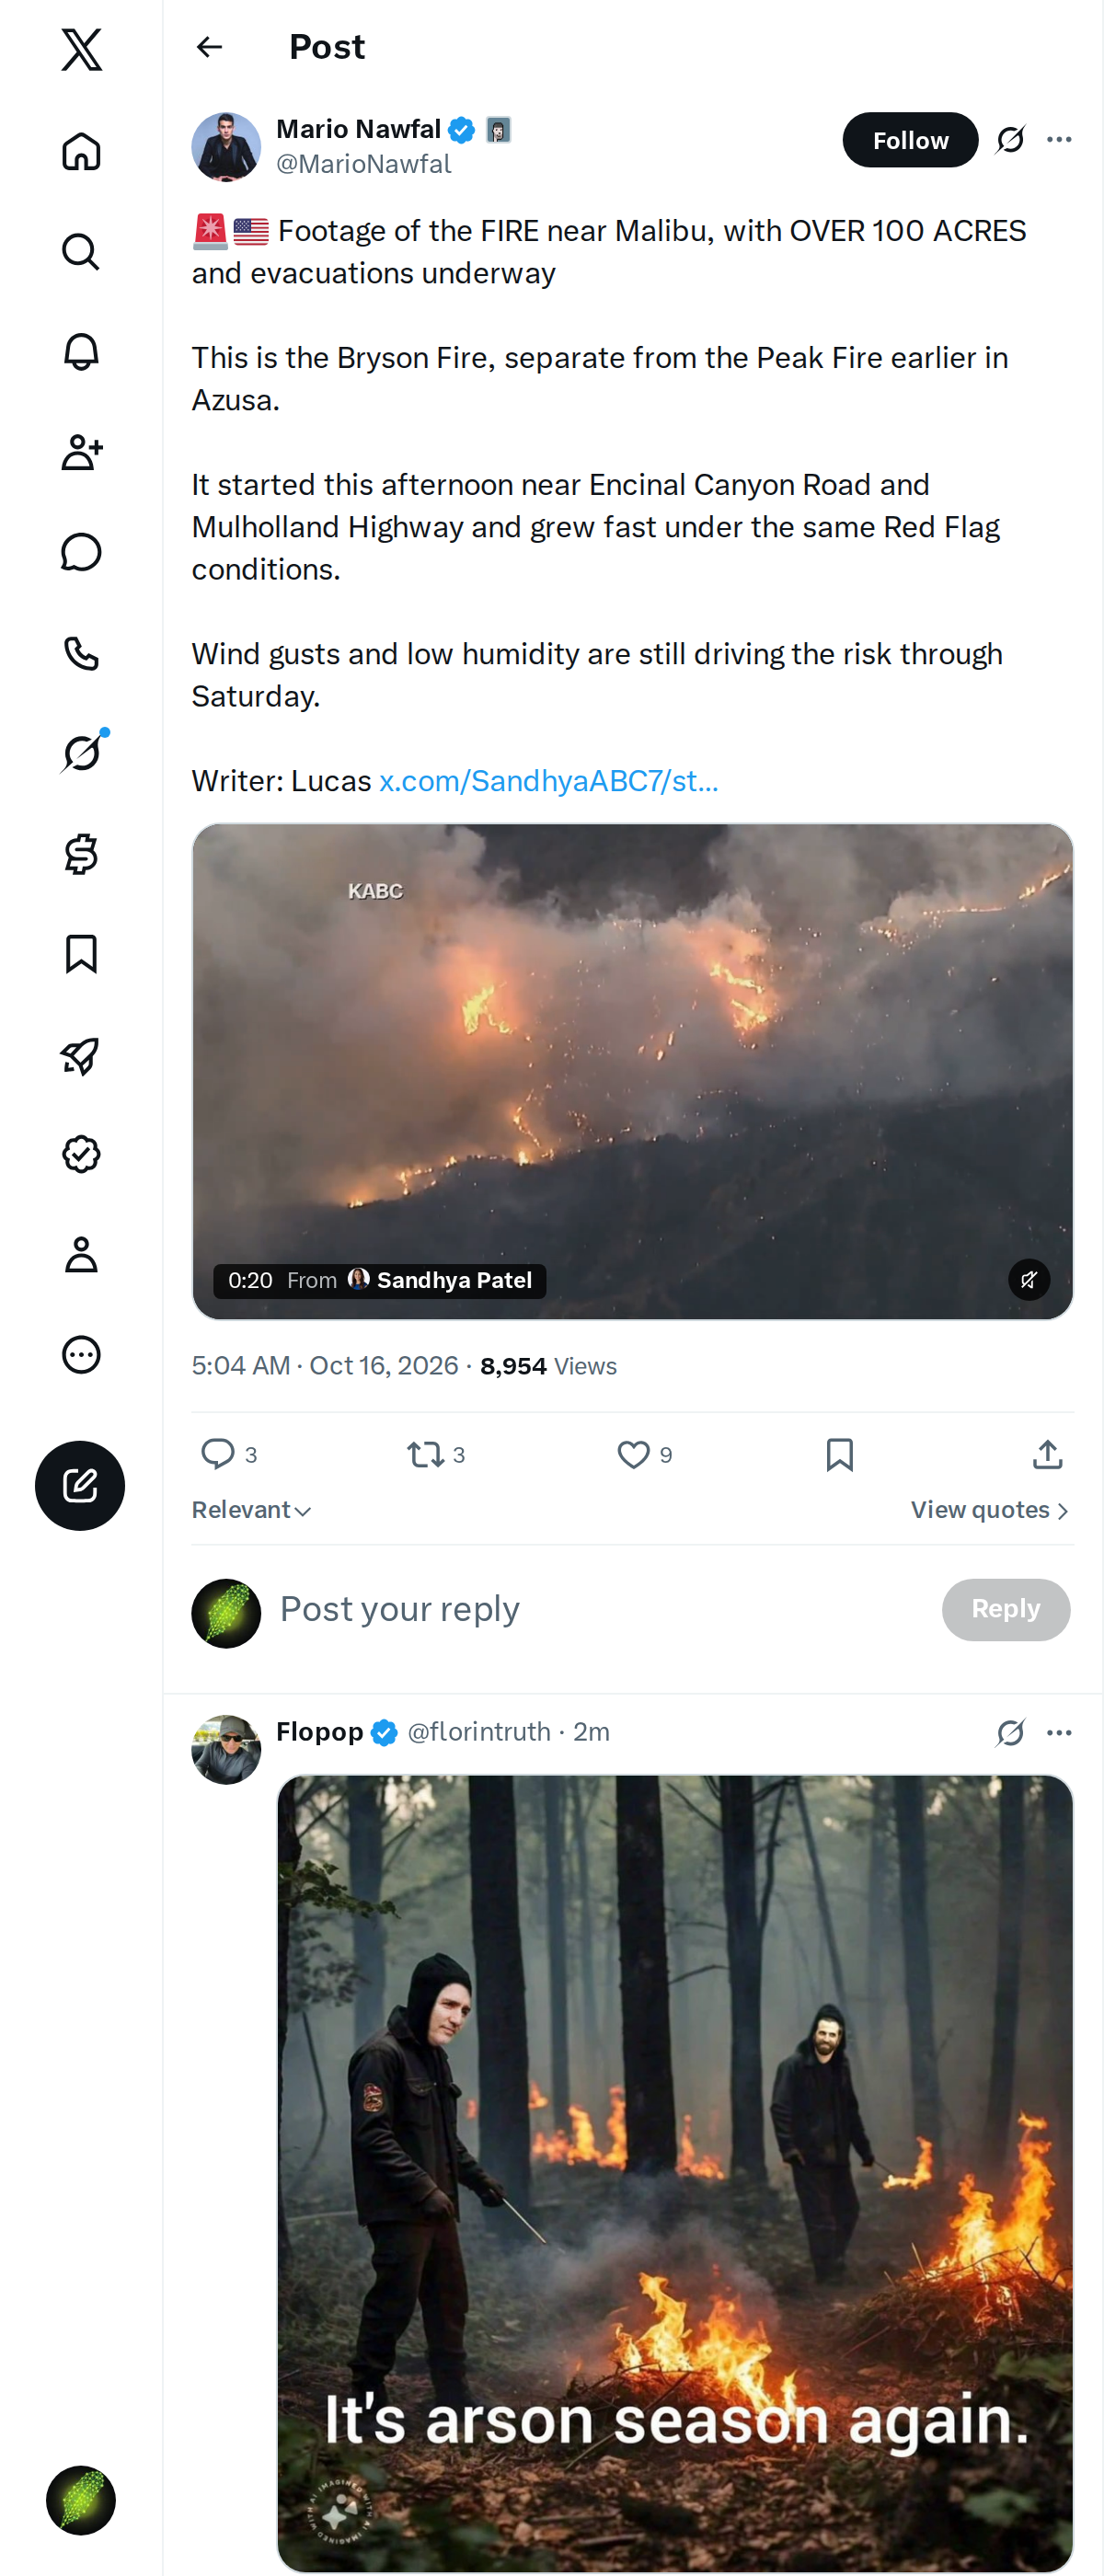
Task: Share Mario Nawfal's post
Action: point(1047,1454)
